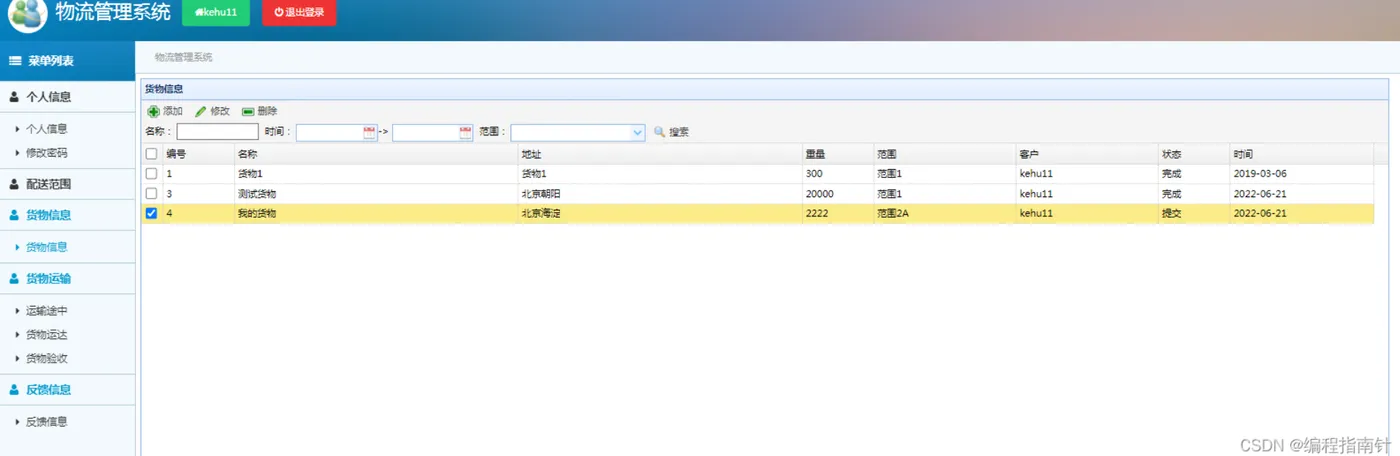This screenshot has width=1400, height=456.
Task: Click the 提交 status cell
Action: [1193, 213]
